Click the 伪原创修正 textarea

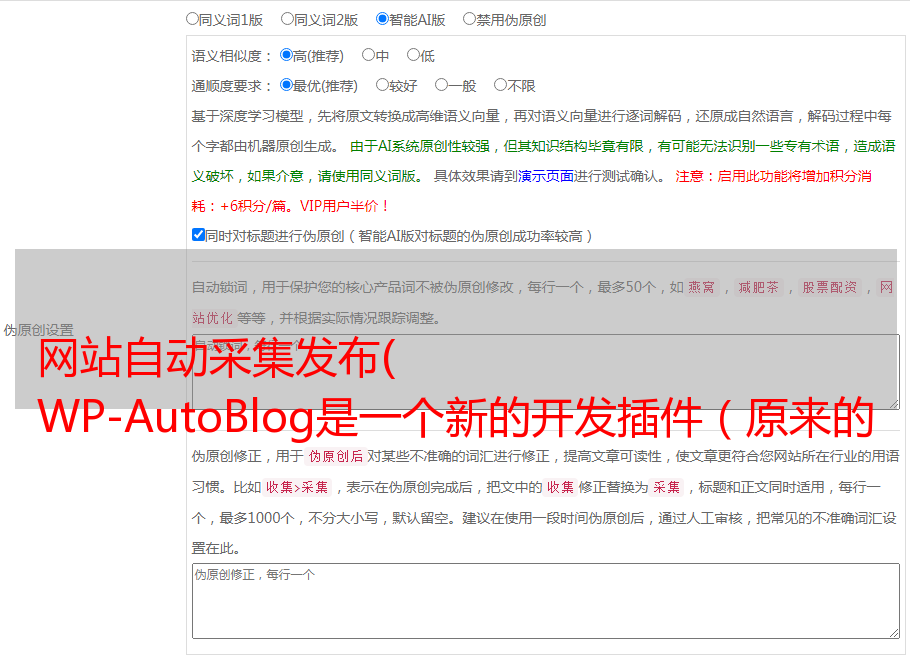[546, 601]
